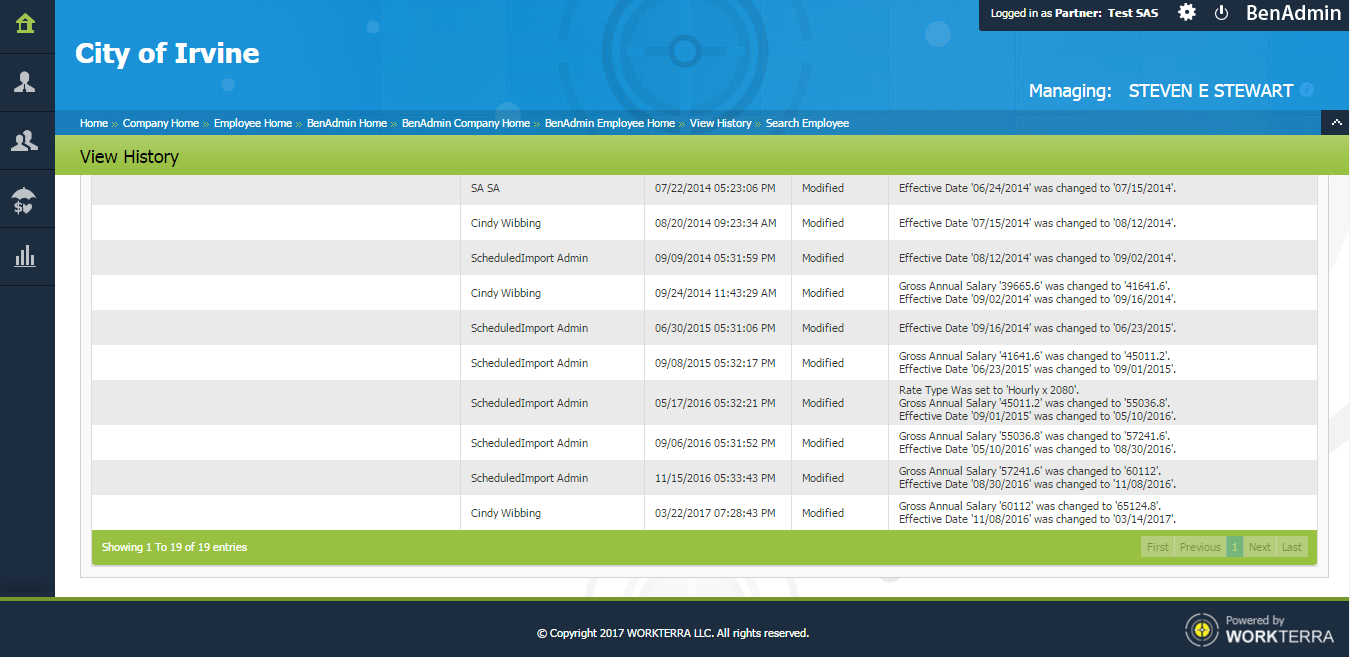1350x657 pixels.
Task: Click Effective Date '09/16/2014' to '06/23/2015' text
Action: coord(1037,328)
